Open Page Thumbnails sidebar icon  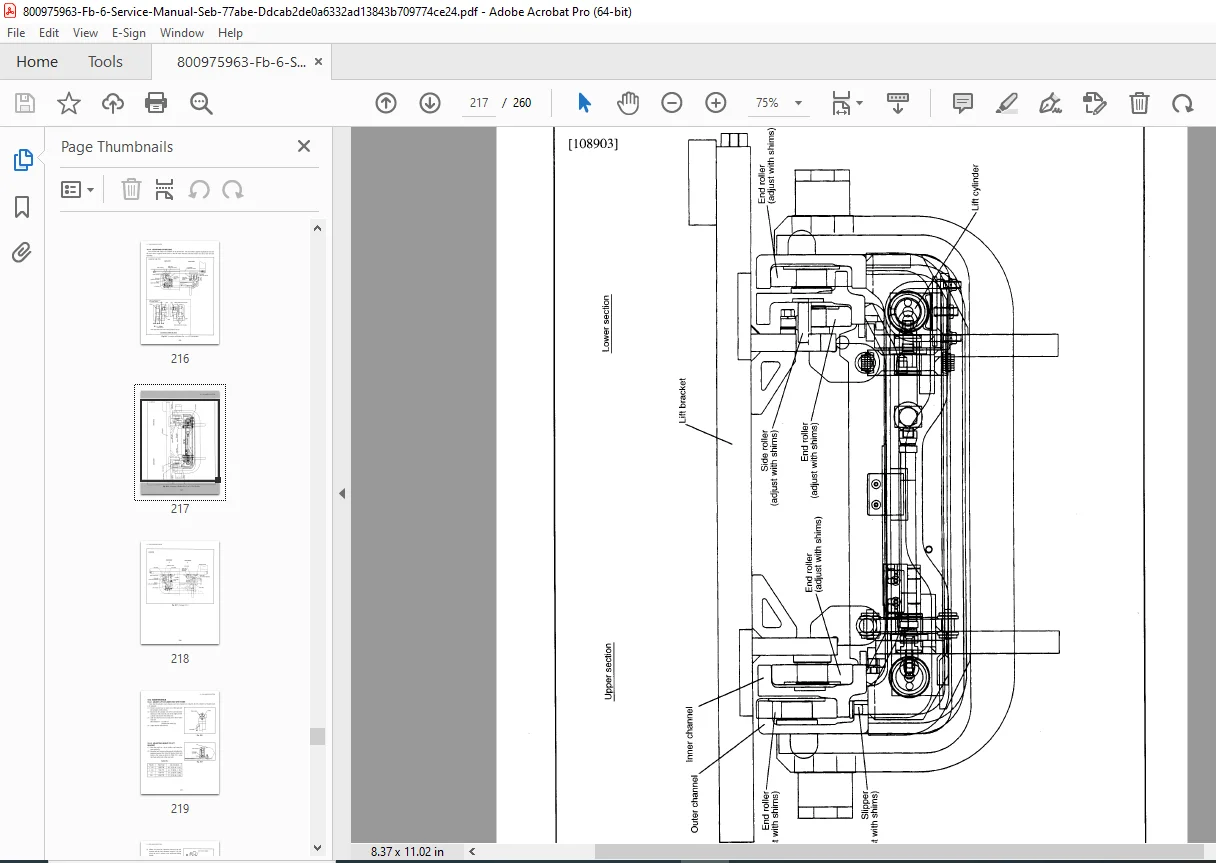tap(22, 160)
